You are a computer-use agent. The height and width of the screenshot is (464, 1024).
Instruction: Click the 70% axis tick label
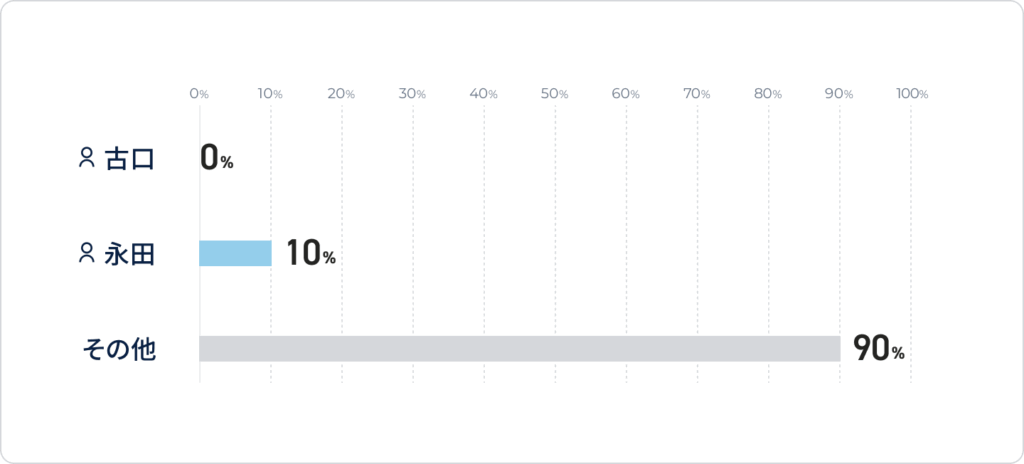click(x=697, y=93)
